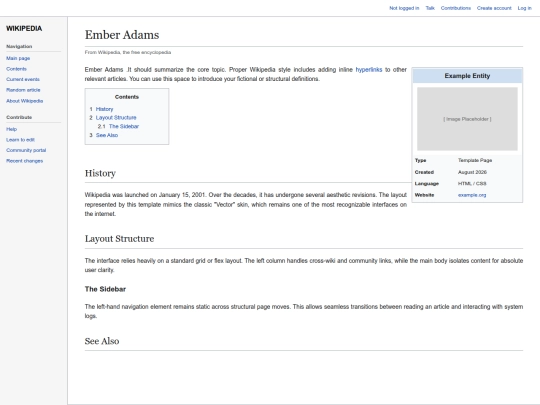This screenshot has height=405, width=540.
Task: Click the Language label in infobox
Action: pos(427,184)
